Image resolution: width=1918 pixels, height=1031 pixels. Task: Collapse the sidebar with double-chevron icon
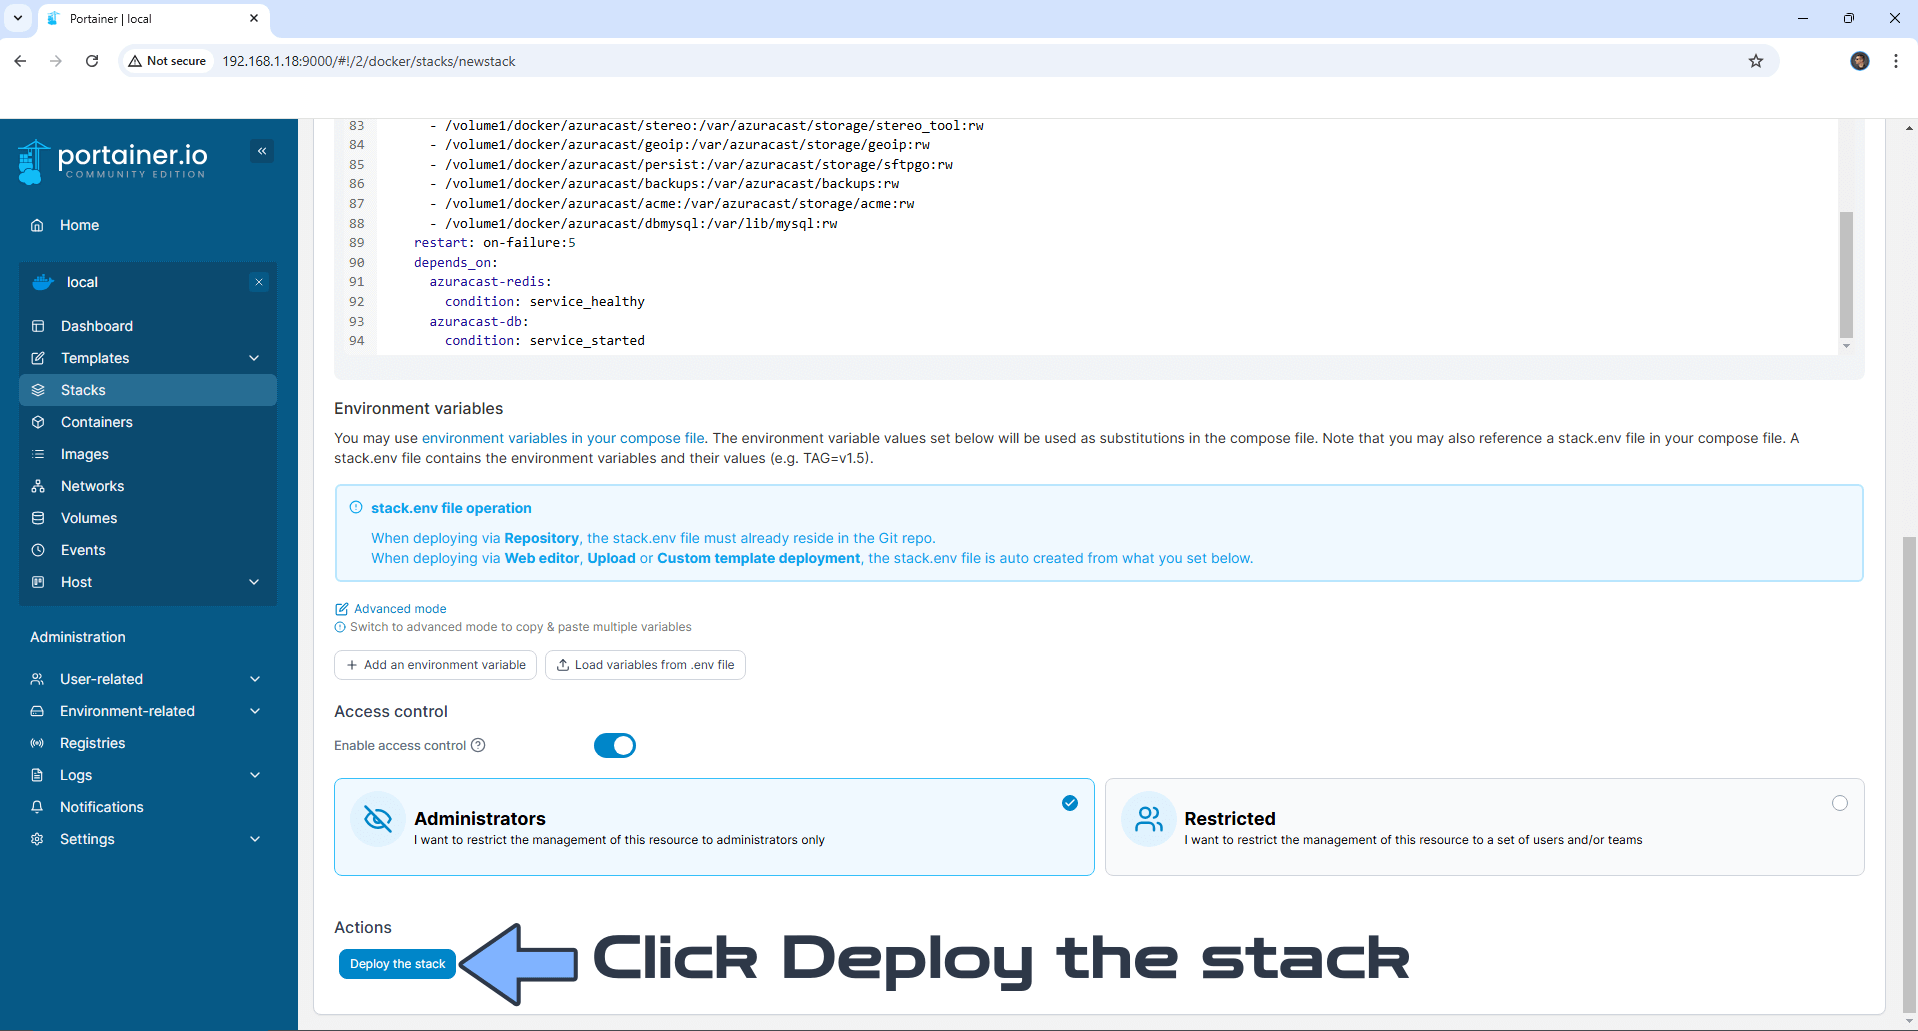coord(262,152)
